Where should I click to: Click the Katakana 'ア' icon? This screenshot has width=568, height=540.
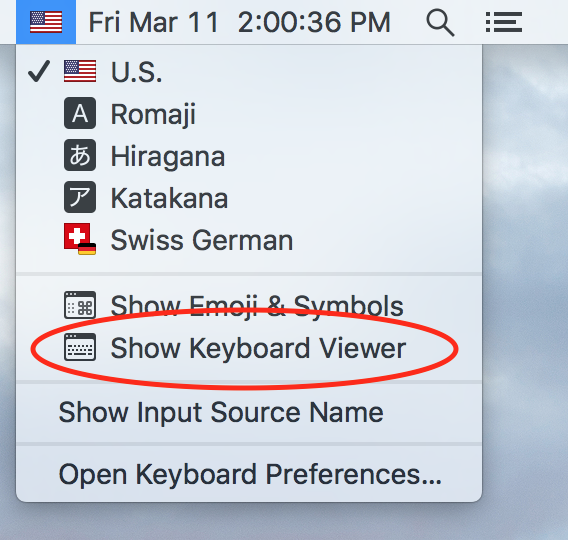(x=80, y=197)
